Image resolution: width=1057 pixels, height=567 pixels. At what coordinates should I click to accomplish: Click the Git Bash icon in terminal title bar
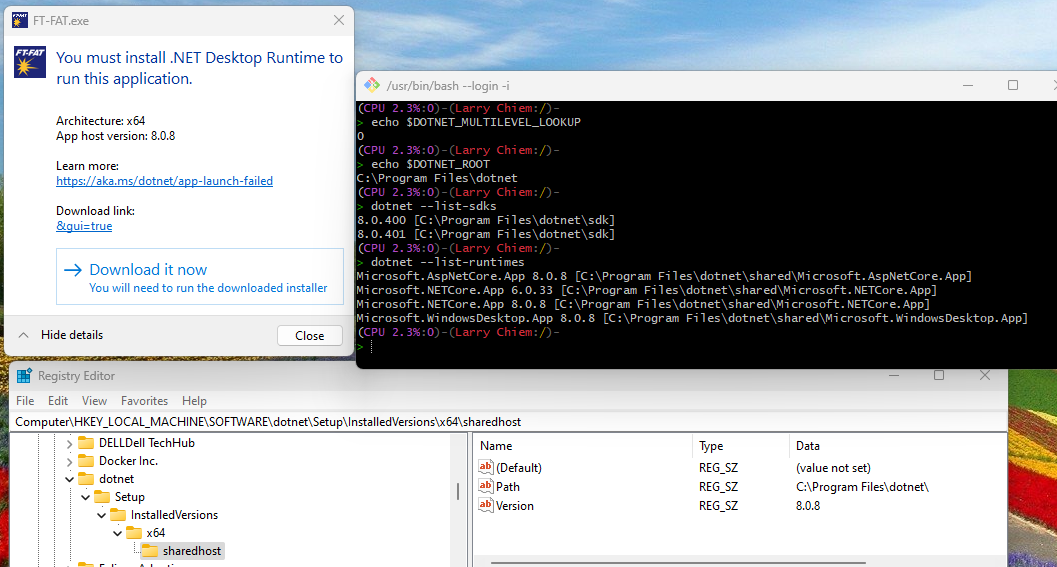(x=371, y=85)
